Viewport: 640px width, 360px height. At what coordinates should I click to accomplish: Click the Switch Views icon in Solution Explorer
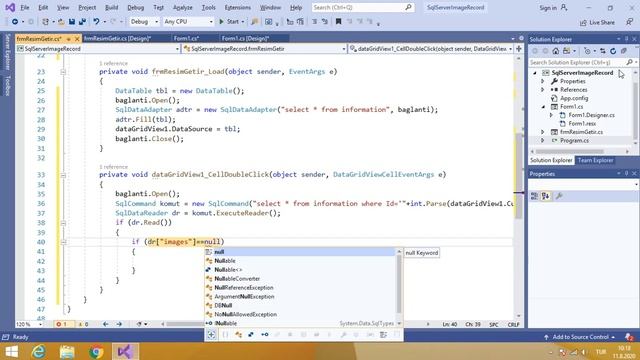(566, 51)
